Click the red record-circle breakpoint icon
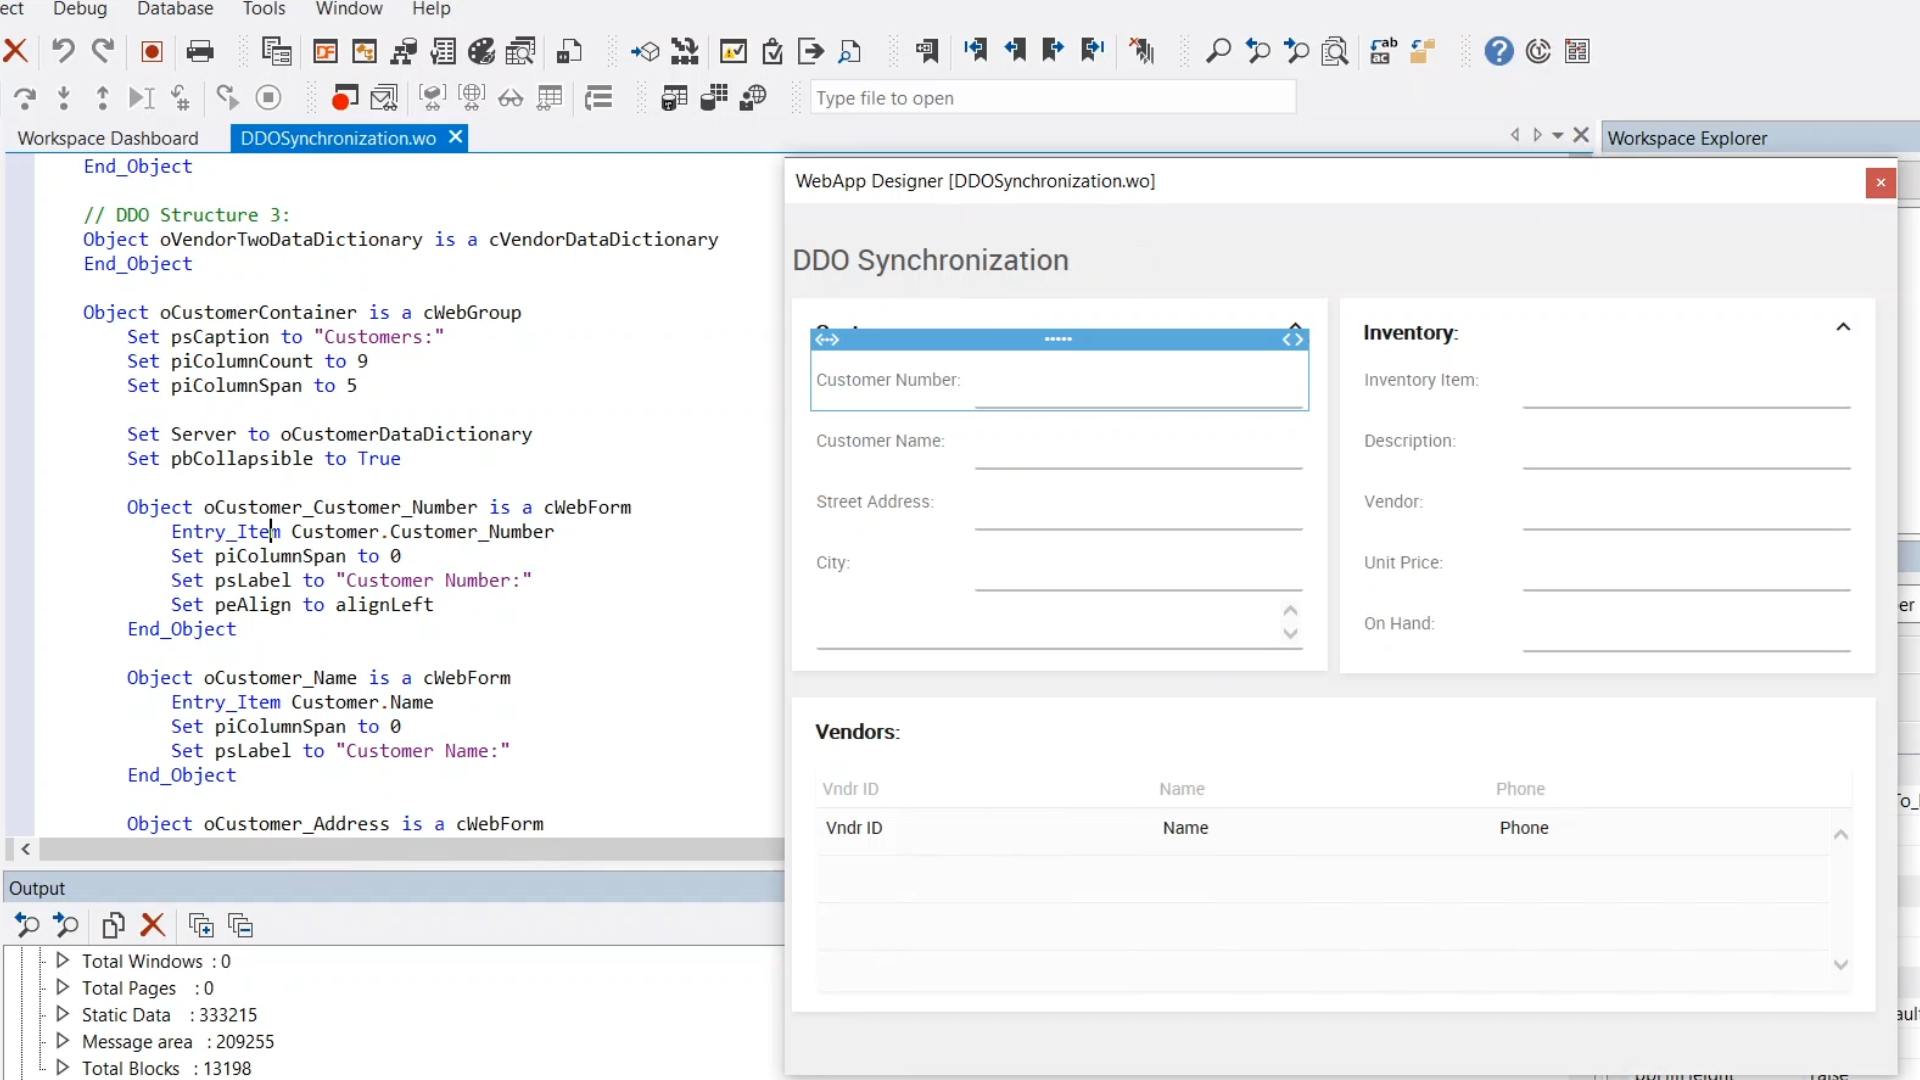1920x1080 pixels. [x=152, y=51]
